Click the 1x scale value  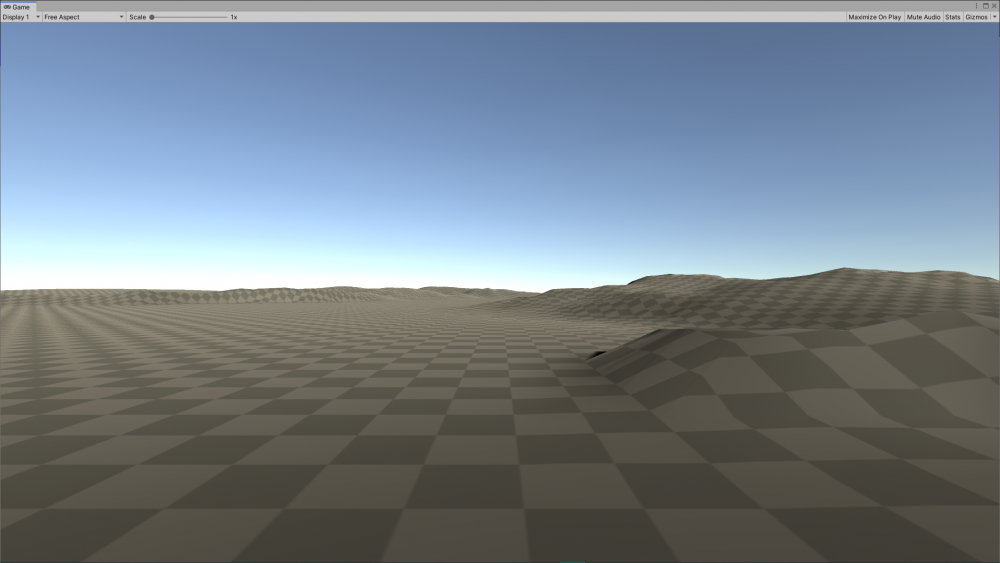point(234,17)
